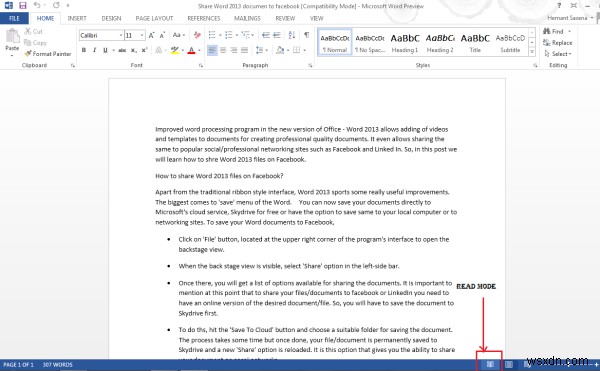
Task: Open the FILE backstage tab
Action: [14, 18]
